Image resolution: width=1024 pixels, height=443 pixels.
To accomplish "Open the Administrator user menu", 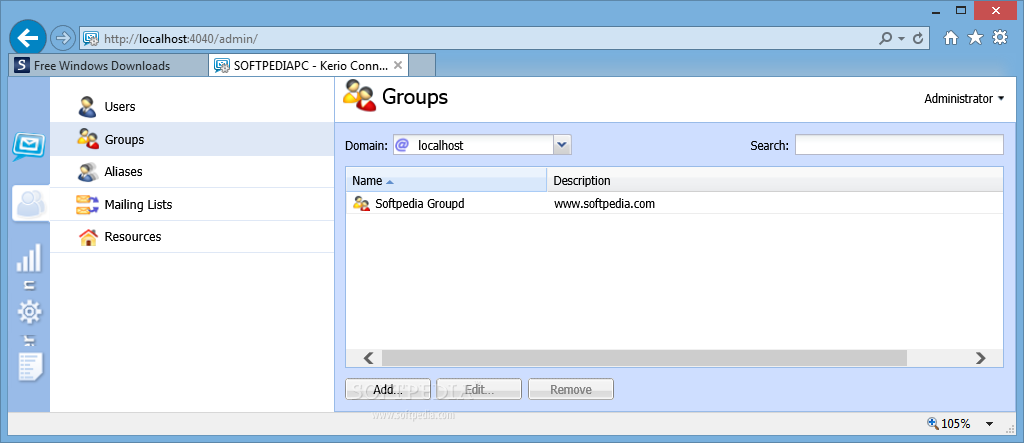I will click(964, 99).
